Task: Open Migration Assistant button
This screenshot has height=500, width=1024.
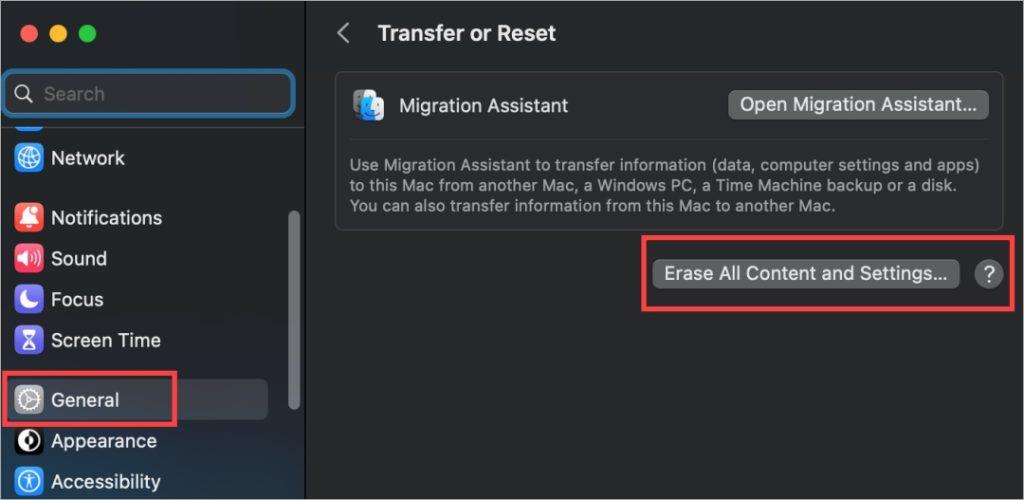Action: [x=857, y=105]
